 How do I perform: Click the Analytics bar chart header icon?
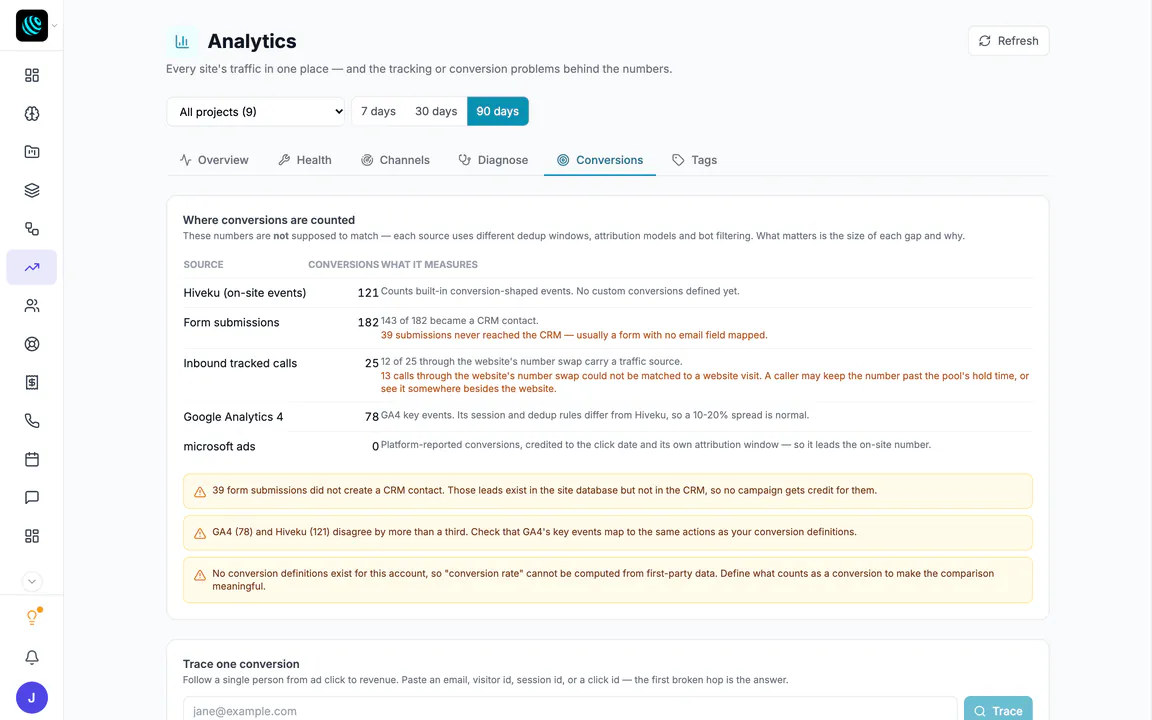(181, 42)
